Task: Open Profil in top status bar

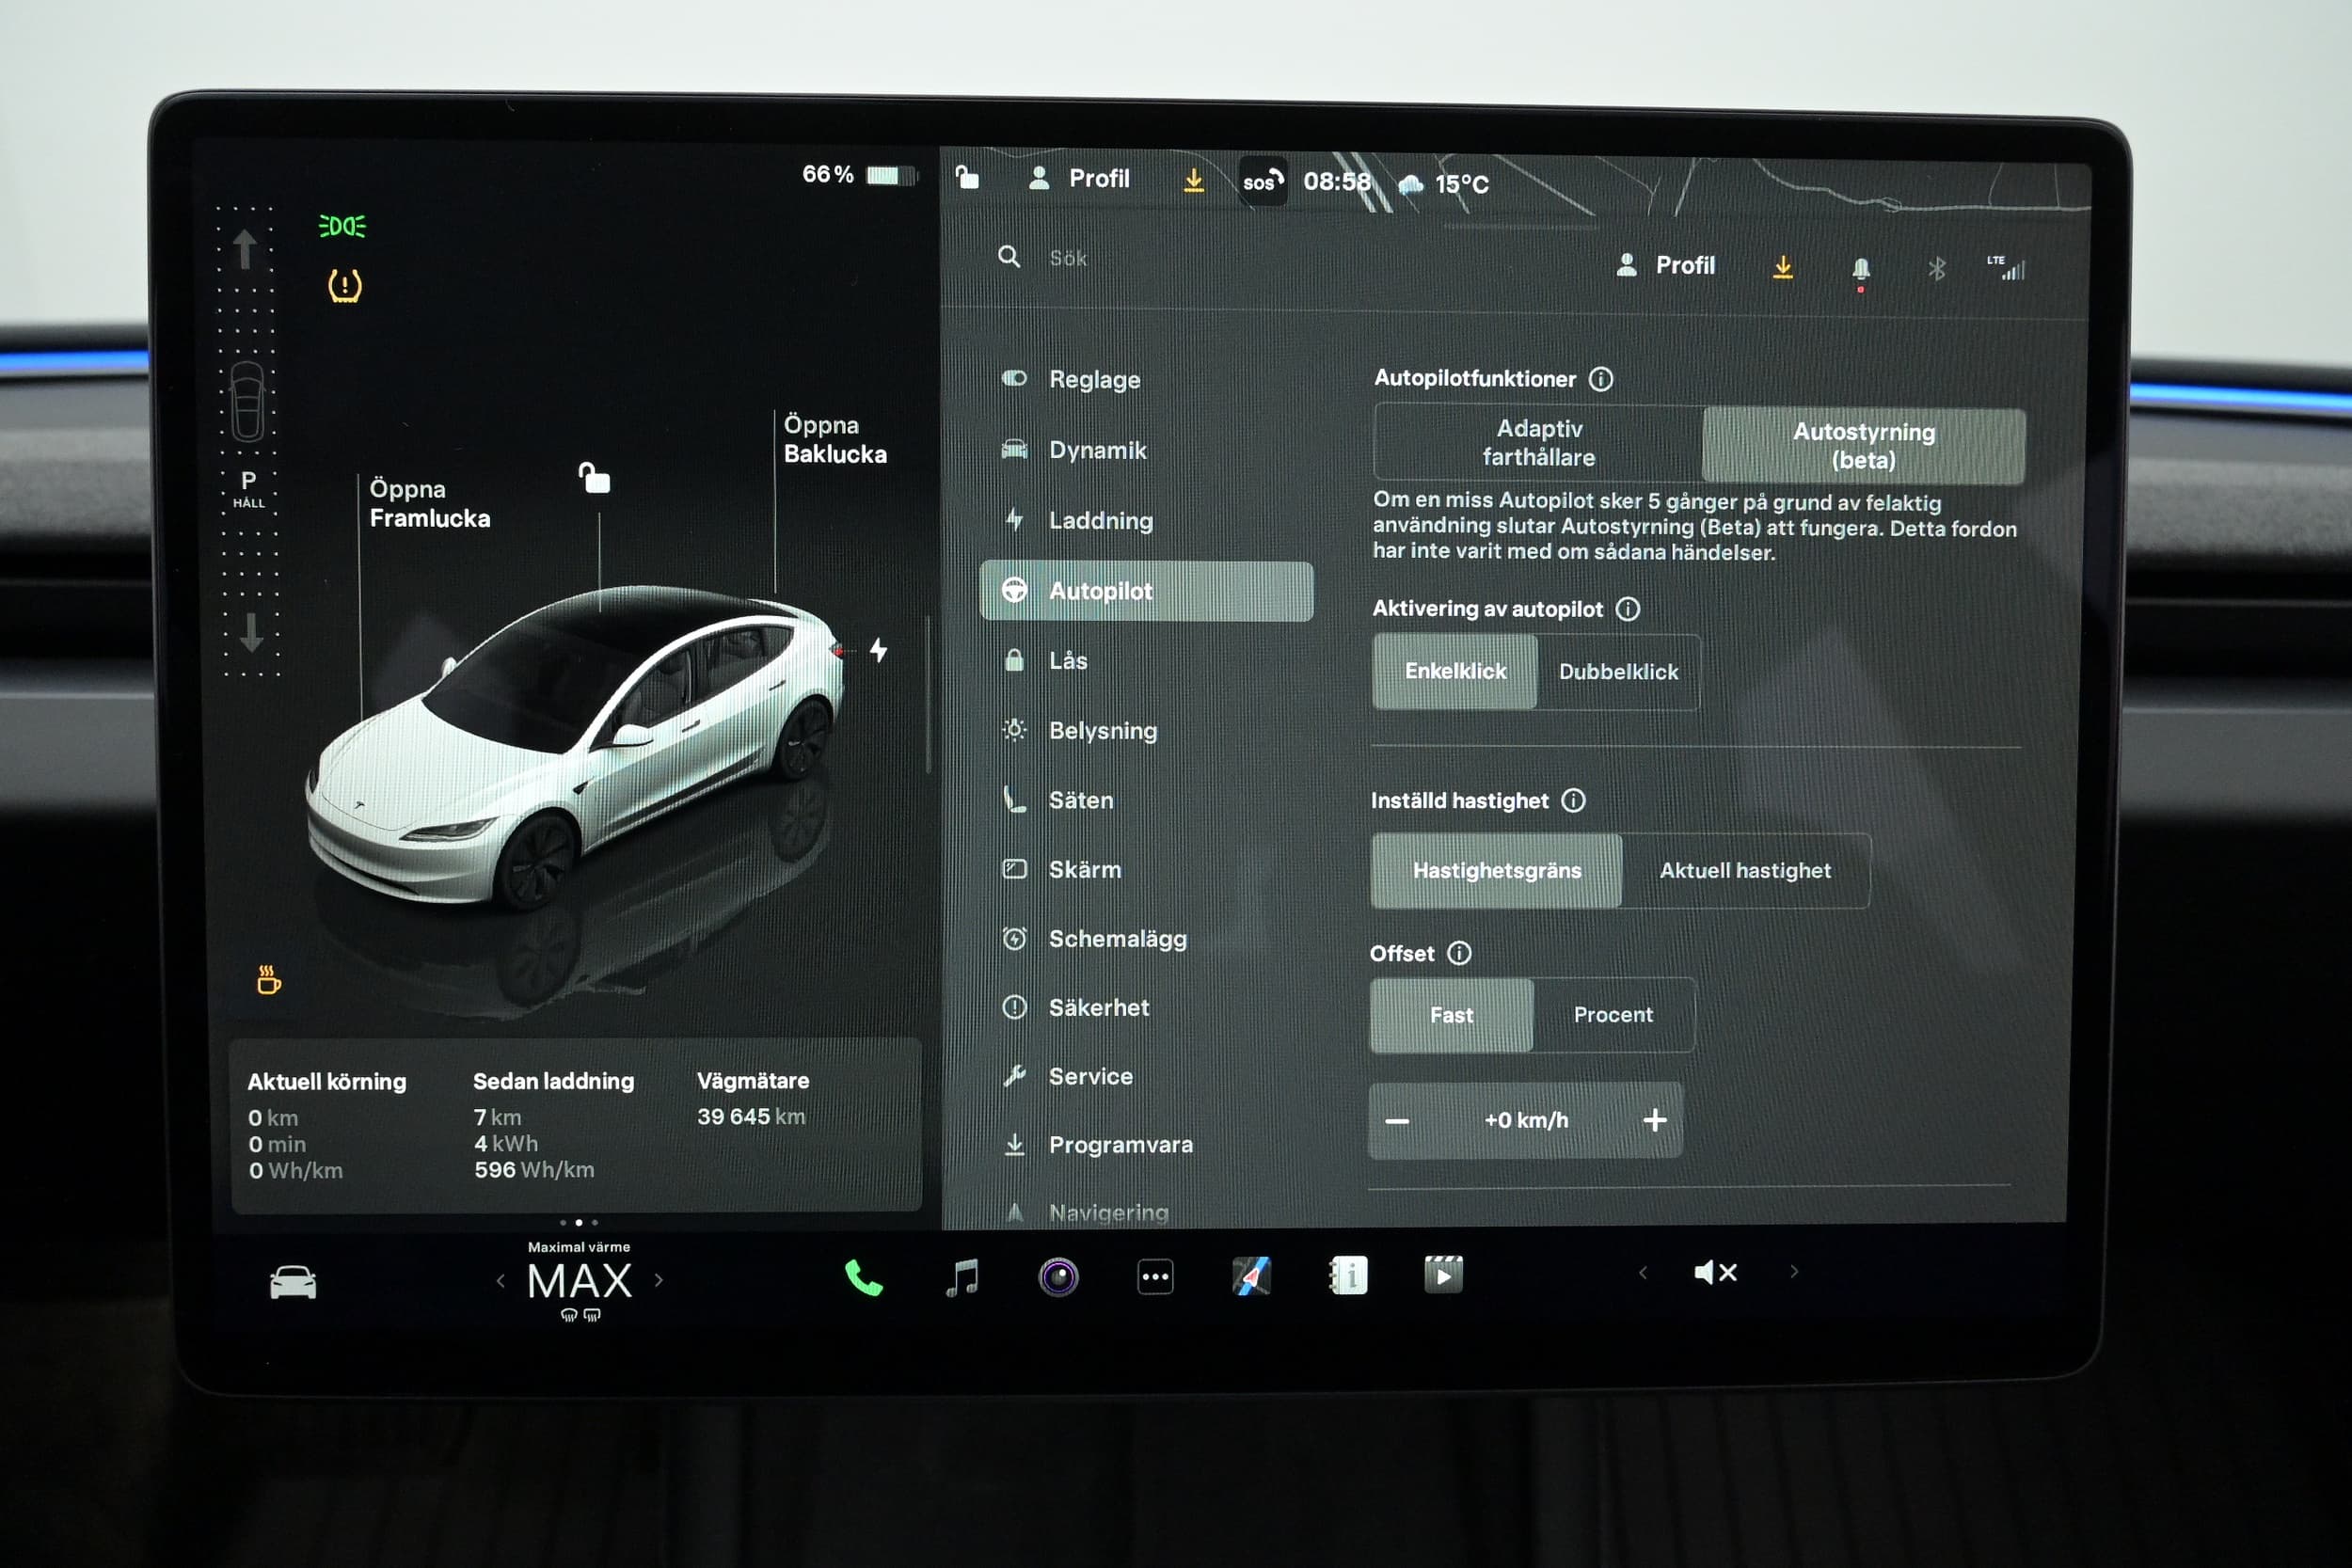Action: click(x=1079, y=179)
